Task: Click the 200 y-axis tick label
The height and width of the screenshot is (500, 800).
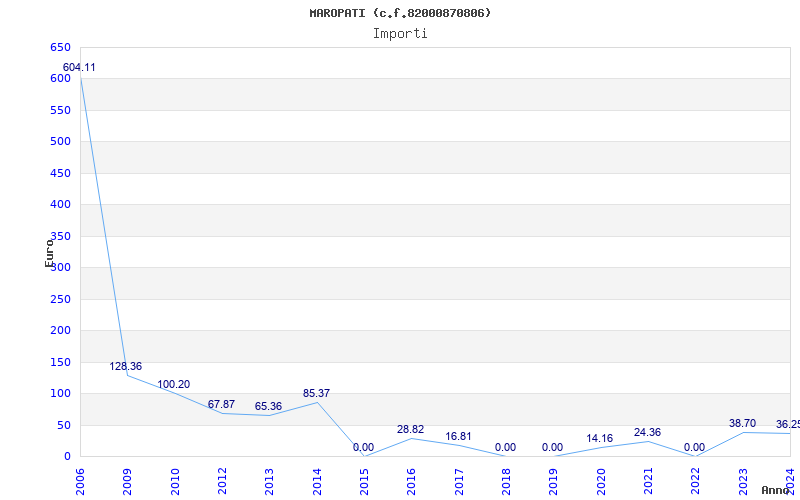Action: coord(60,331)
